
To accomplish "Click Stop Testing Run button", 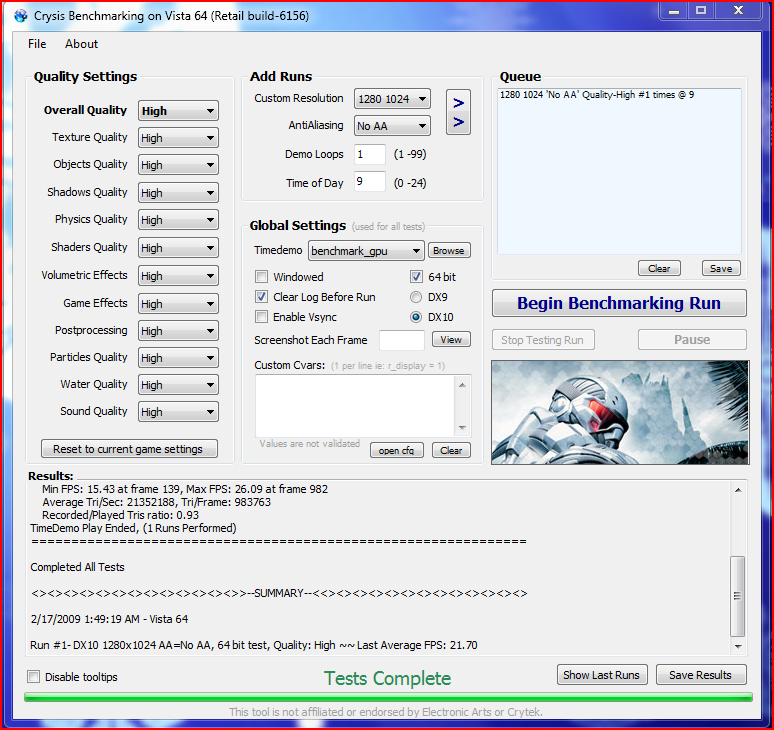I will point(543,340).
